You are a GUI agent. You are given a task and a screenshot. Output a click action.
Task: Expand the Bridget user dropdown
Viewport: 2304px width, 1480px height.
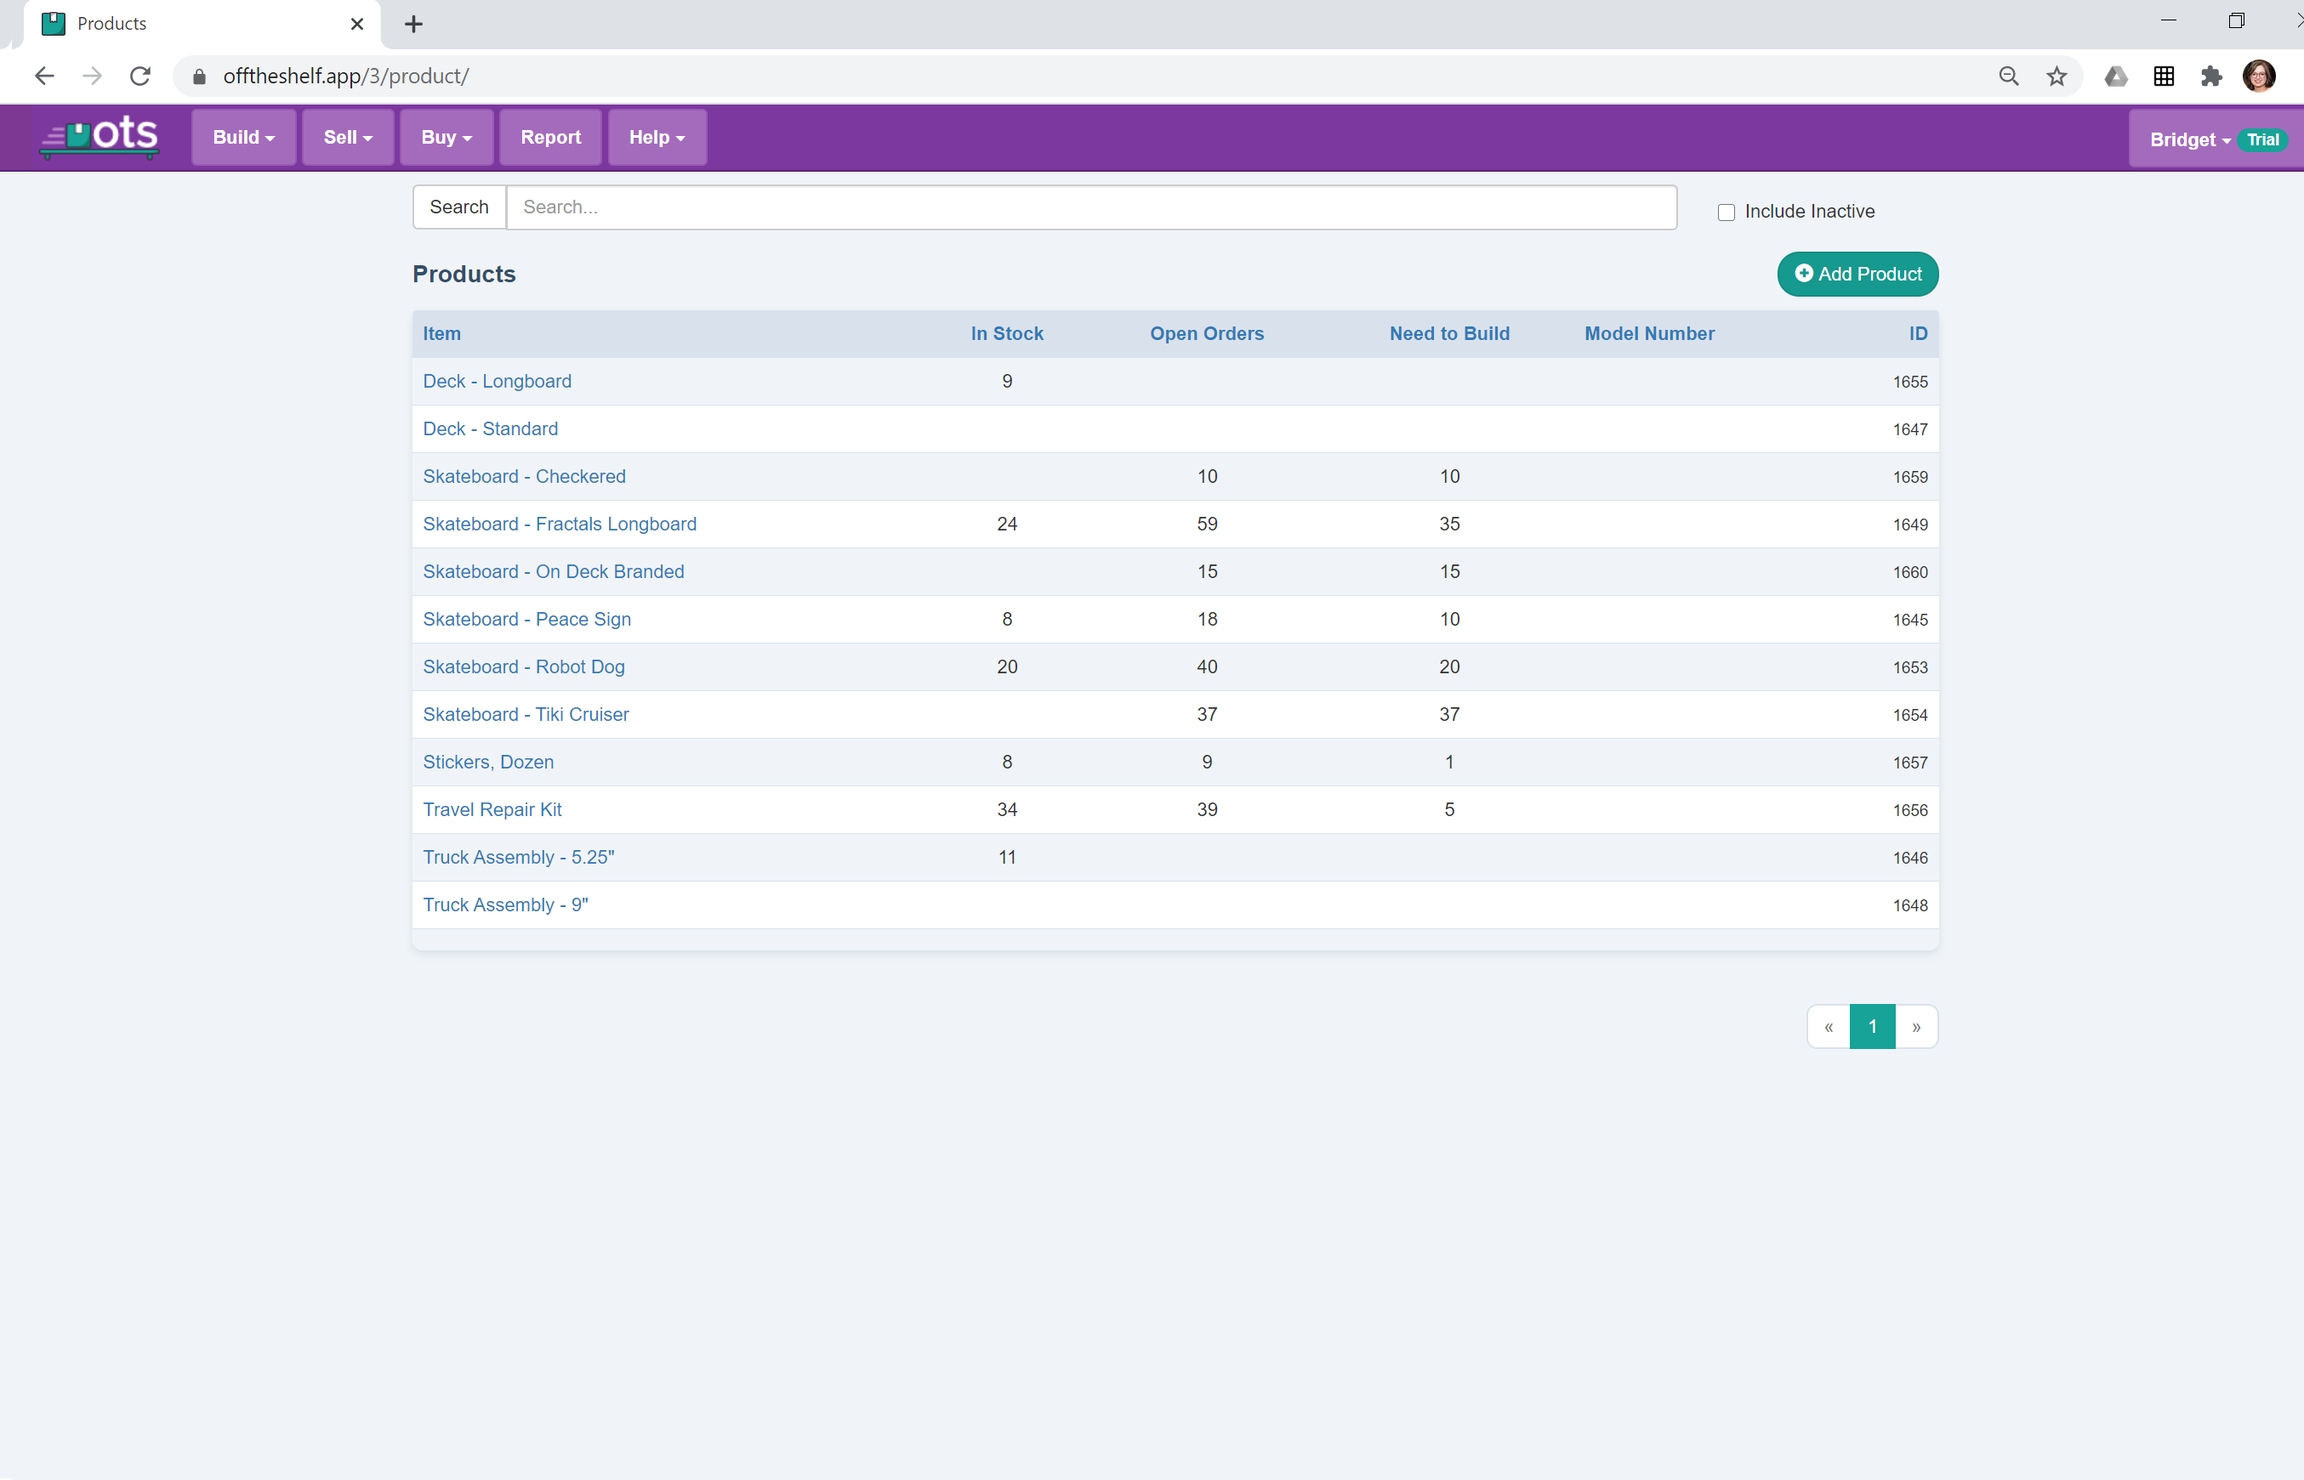pyautogui.click(x=2189, y=140)
